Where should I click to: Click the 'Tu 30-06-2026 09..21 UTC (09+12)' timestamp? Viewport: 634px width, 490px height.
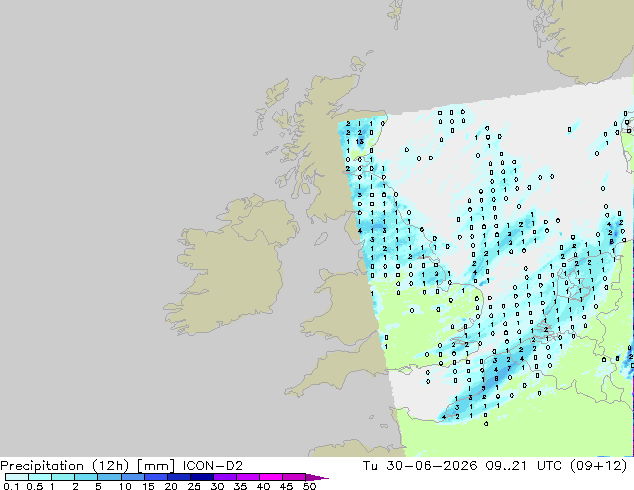(495, 466)
